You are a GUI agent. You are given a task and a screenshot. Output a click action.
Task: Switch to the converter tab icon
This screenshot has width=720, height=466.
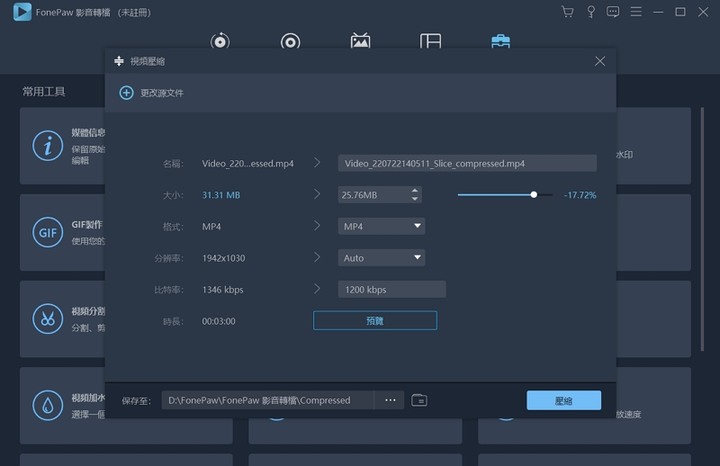tap(220, 41)
